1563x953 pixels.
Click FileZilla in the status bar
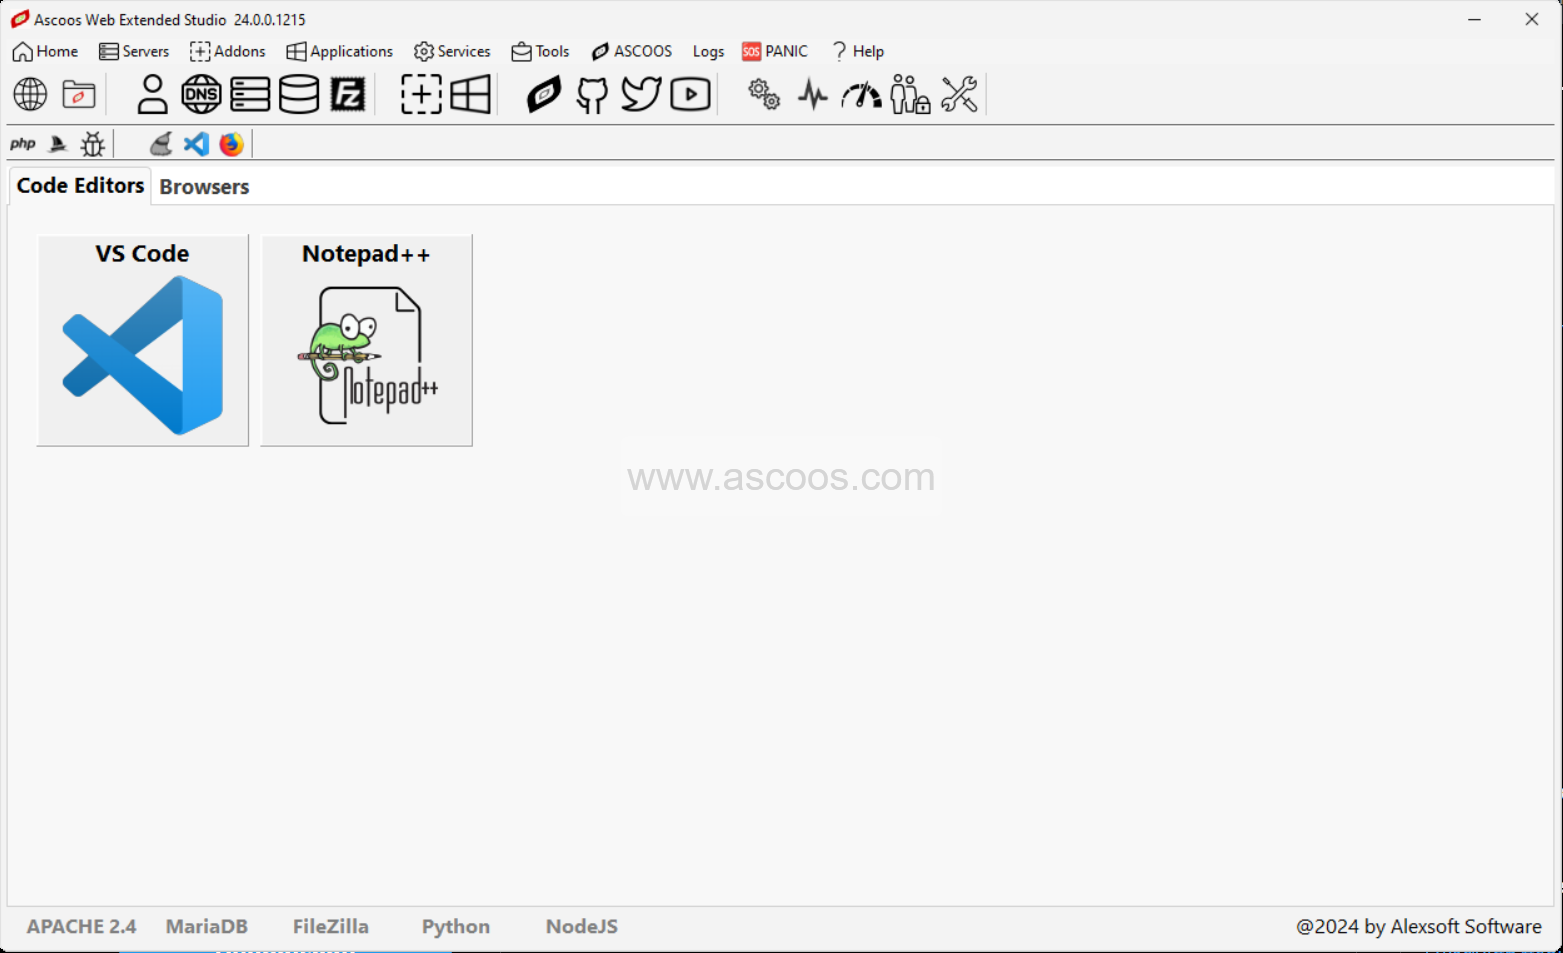point(330,926)
